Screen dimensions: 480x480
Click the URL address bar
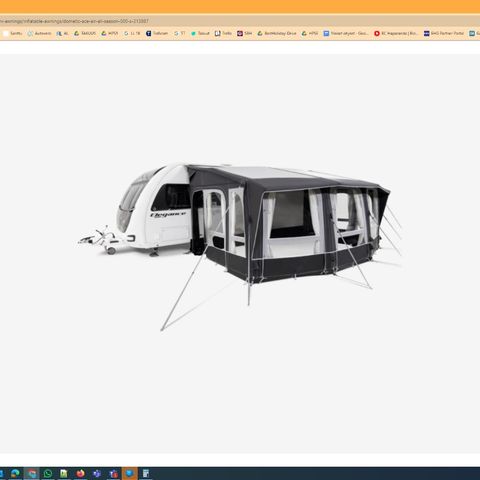[x=240, y=21]
